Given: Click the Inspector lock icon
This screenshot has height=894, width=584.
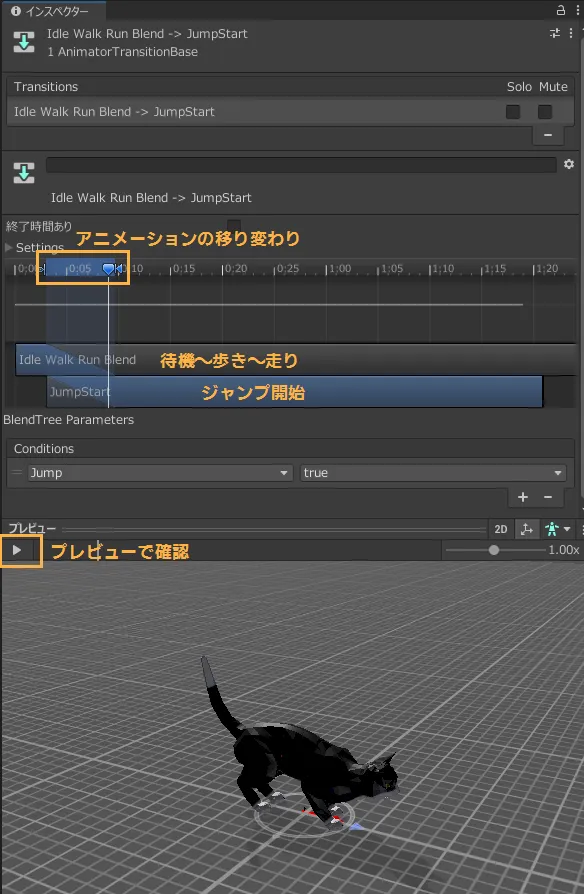Looking at the screenshot, I should pos(561,10).
